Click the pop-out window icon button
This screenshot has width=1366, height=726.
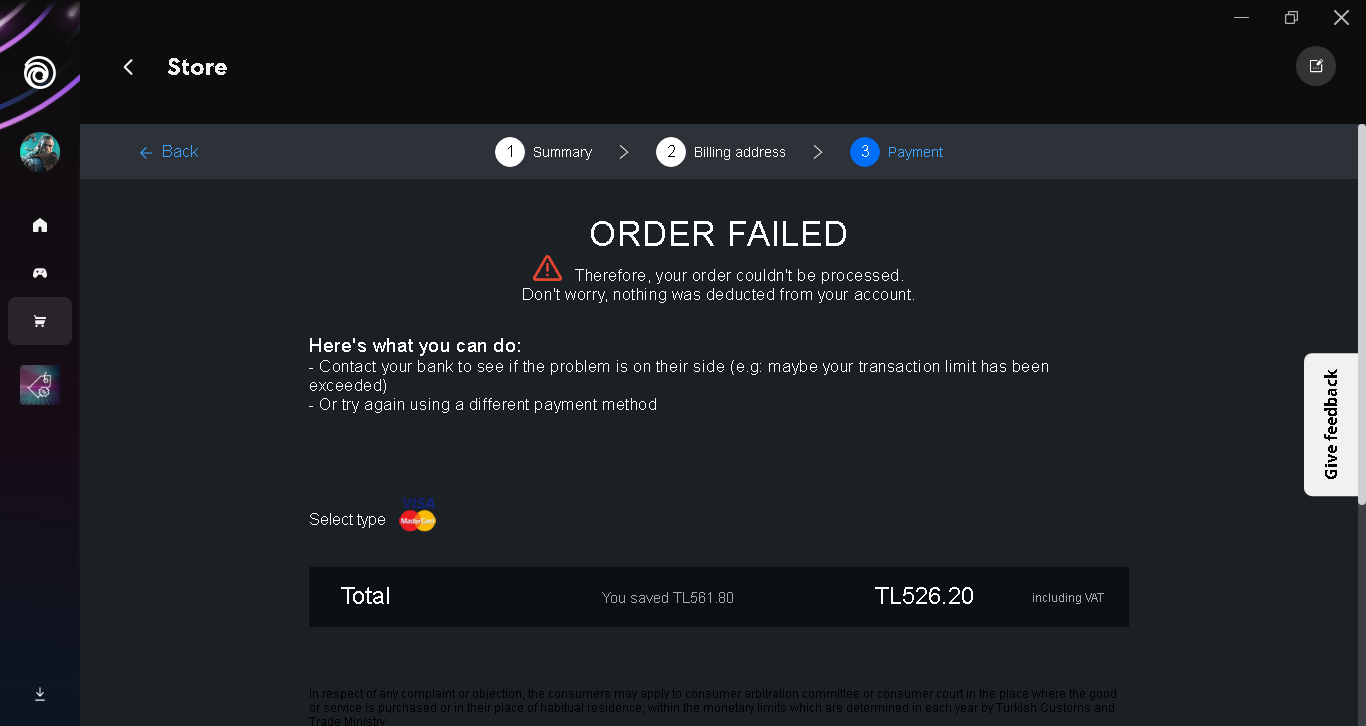[x=1316, y=66]
